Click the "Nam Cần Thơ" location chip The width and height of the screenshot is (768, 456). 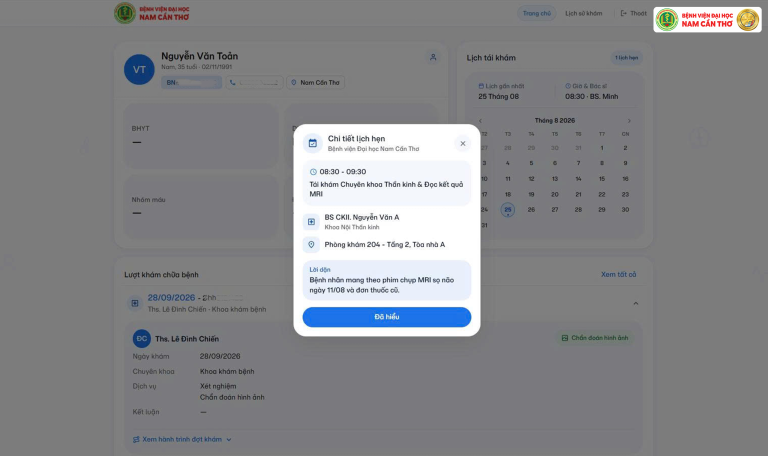click(x=315, y=82)
